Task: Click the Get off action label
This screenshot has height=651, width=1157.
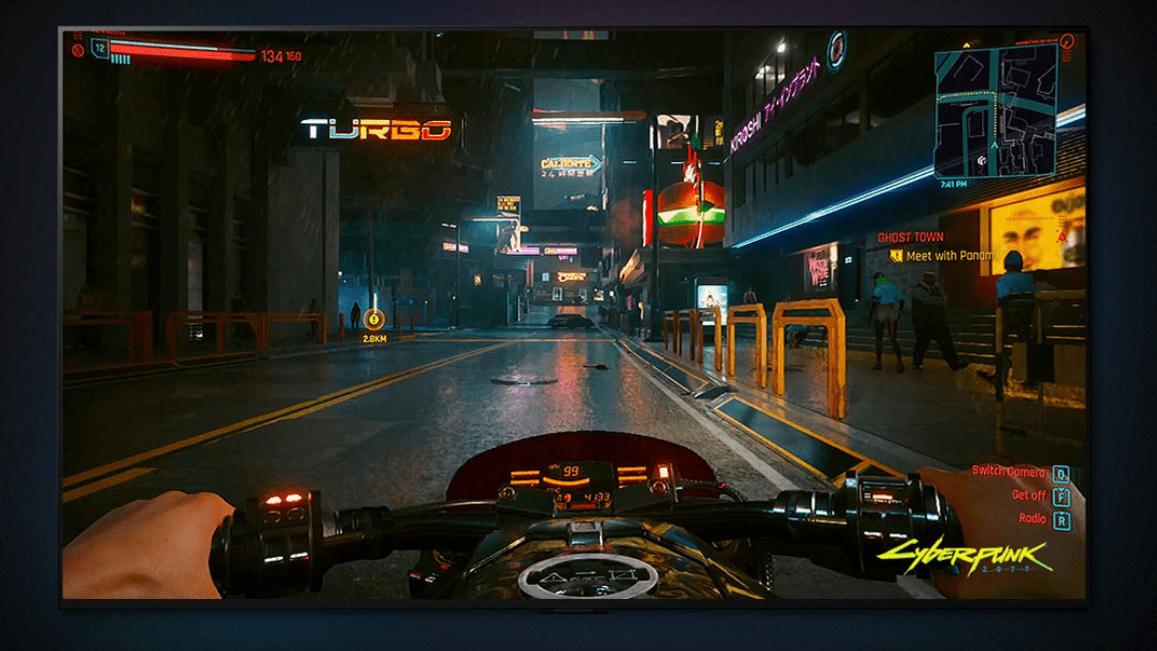Action: point(1029,495)
